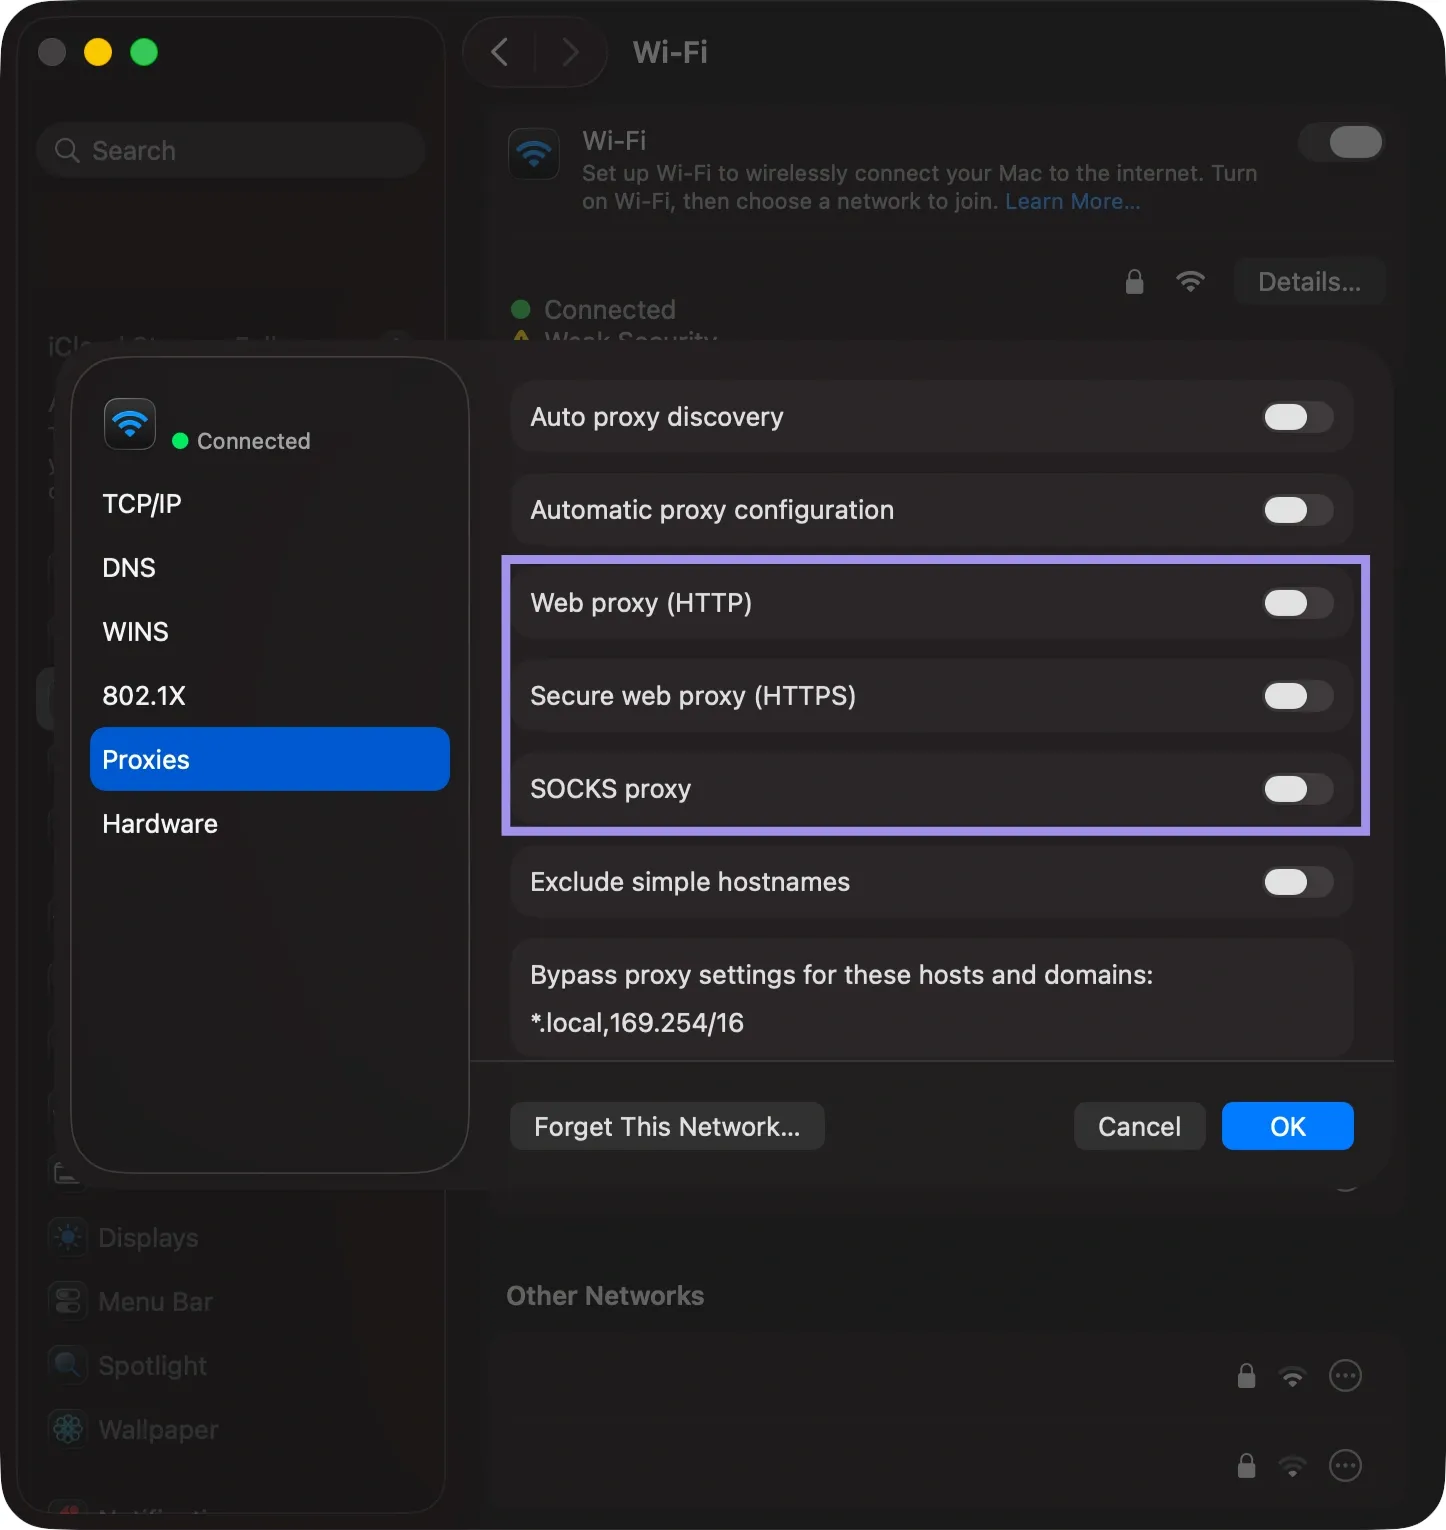1446x1530 pixels.
Task: Click the Connected status in dialog sidebar
Action: [242, 441]
